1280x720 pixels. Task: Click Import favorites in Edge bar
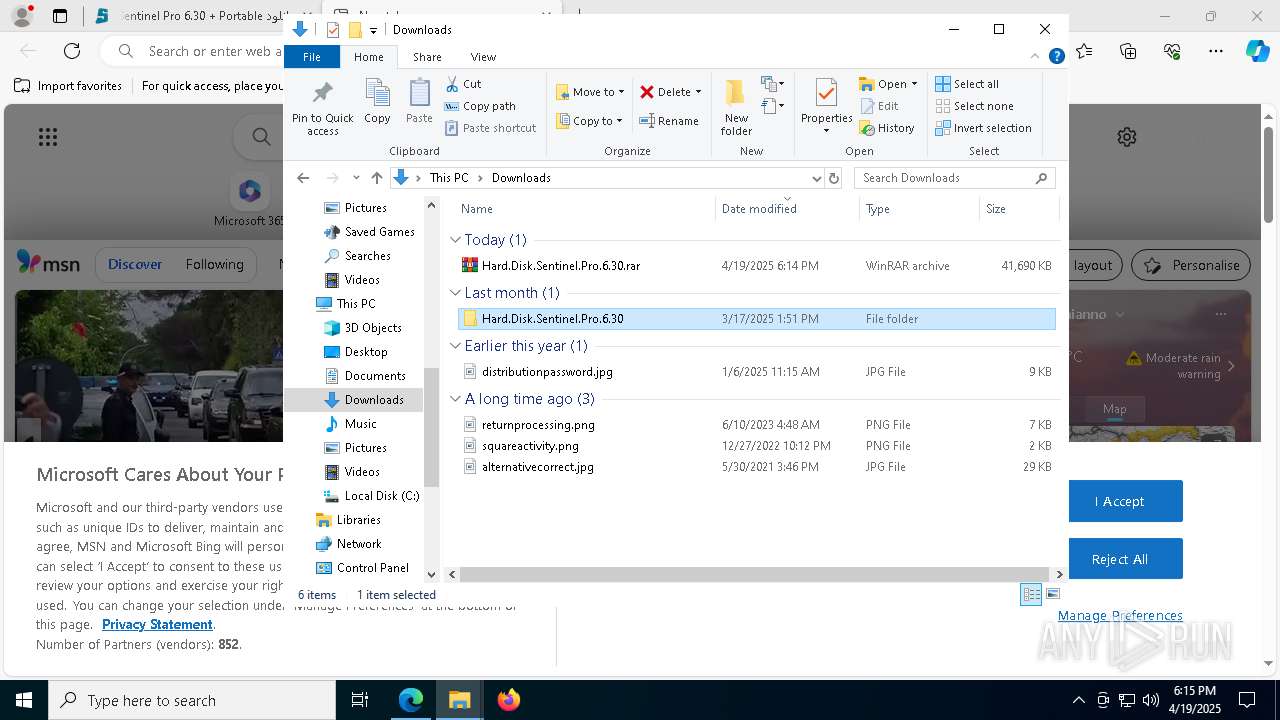pyautogui.click(x=68, y=86)
